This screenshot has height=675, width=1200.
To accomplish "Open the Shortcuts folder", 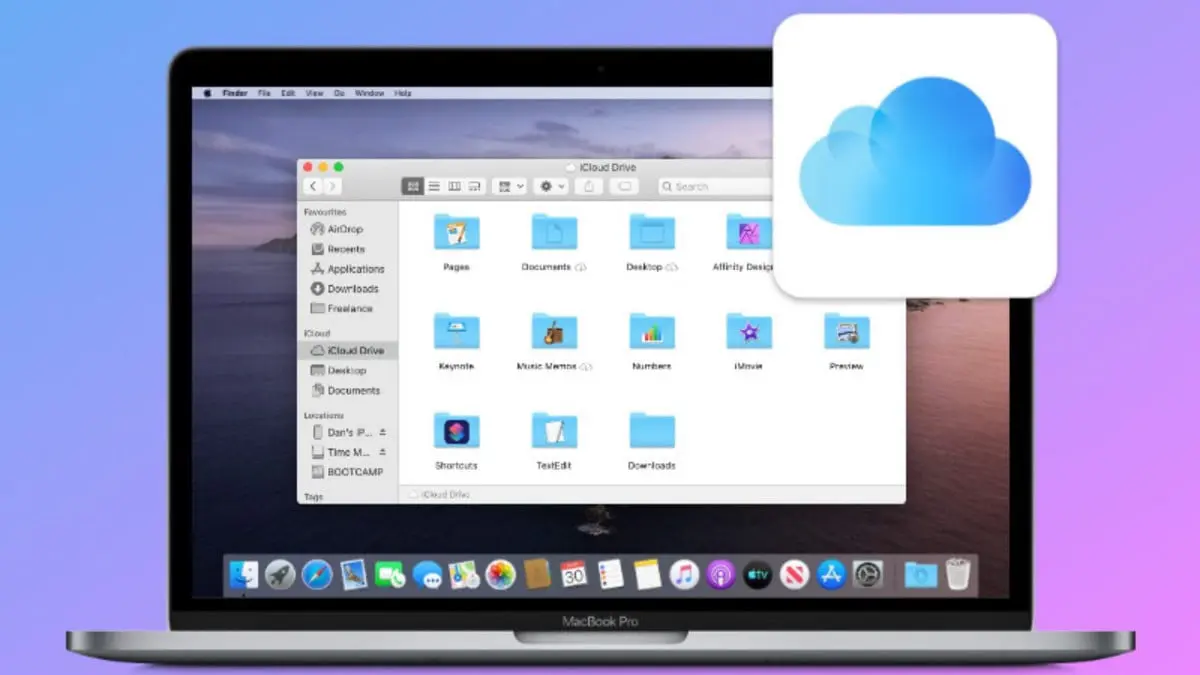I will [456, 430].
